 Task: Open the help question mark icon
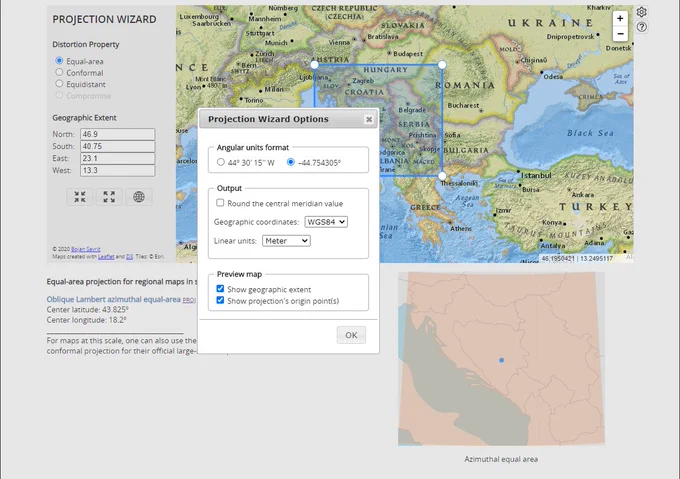pyautogui.click(x=641, y=27)
